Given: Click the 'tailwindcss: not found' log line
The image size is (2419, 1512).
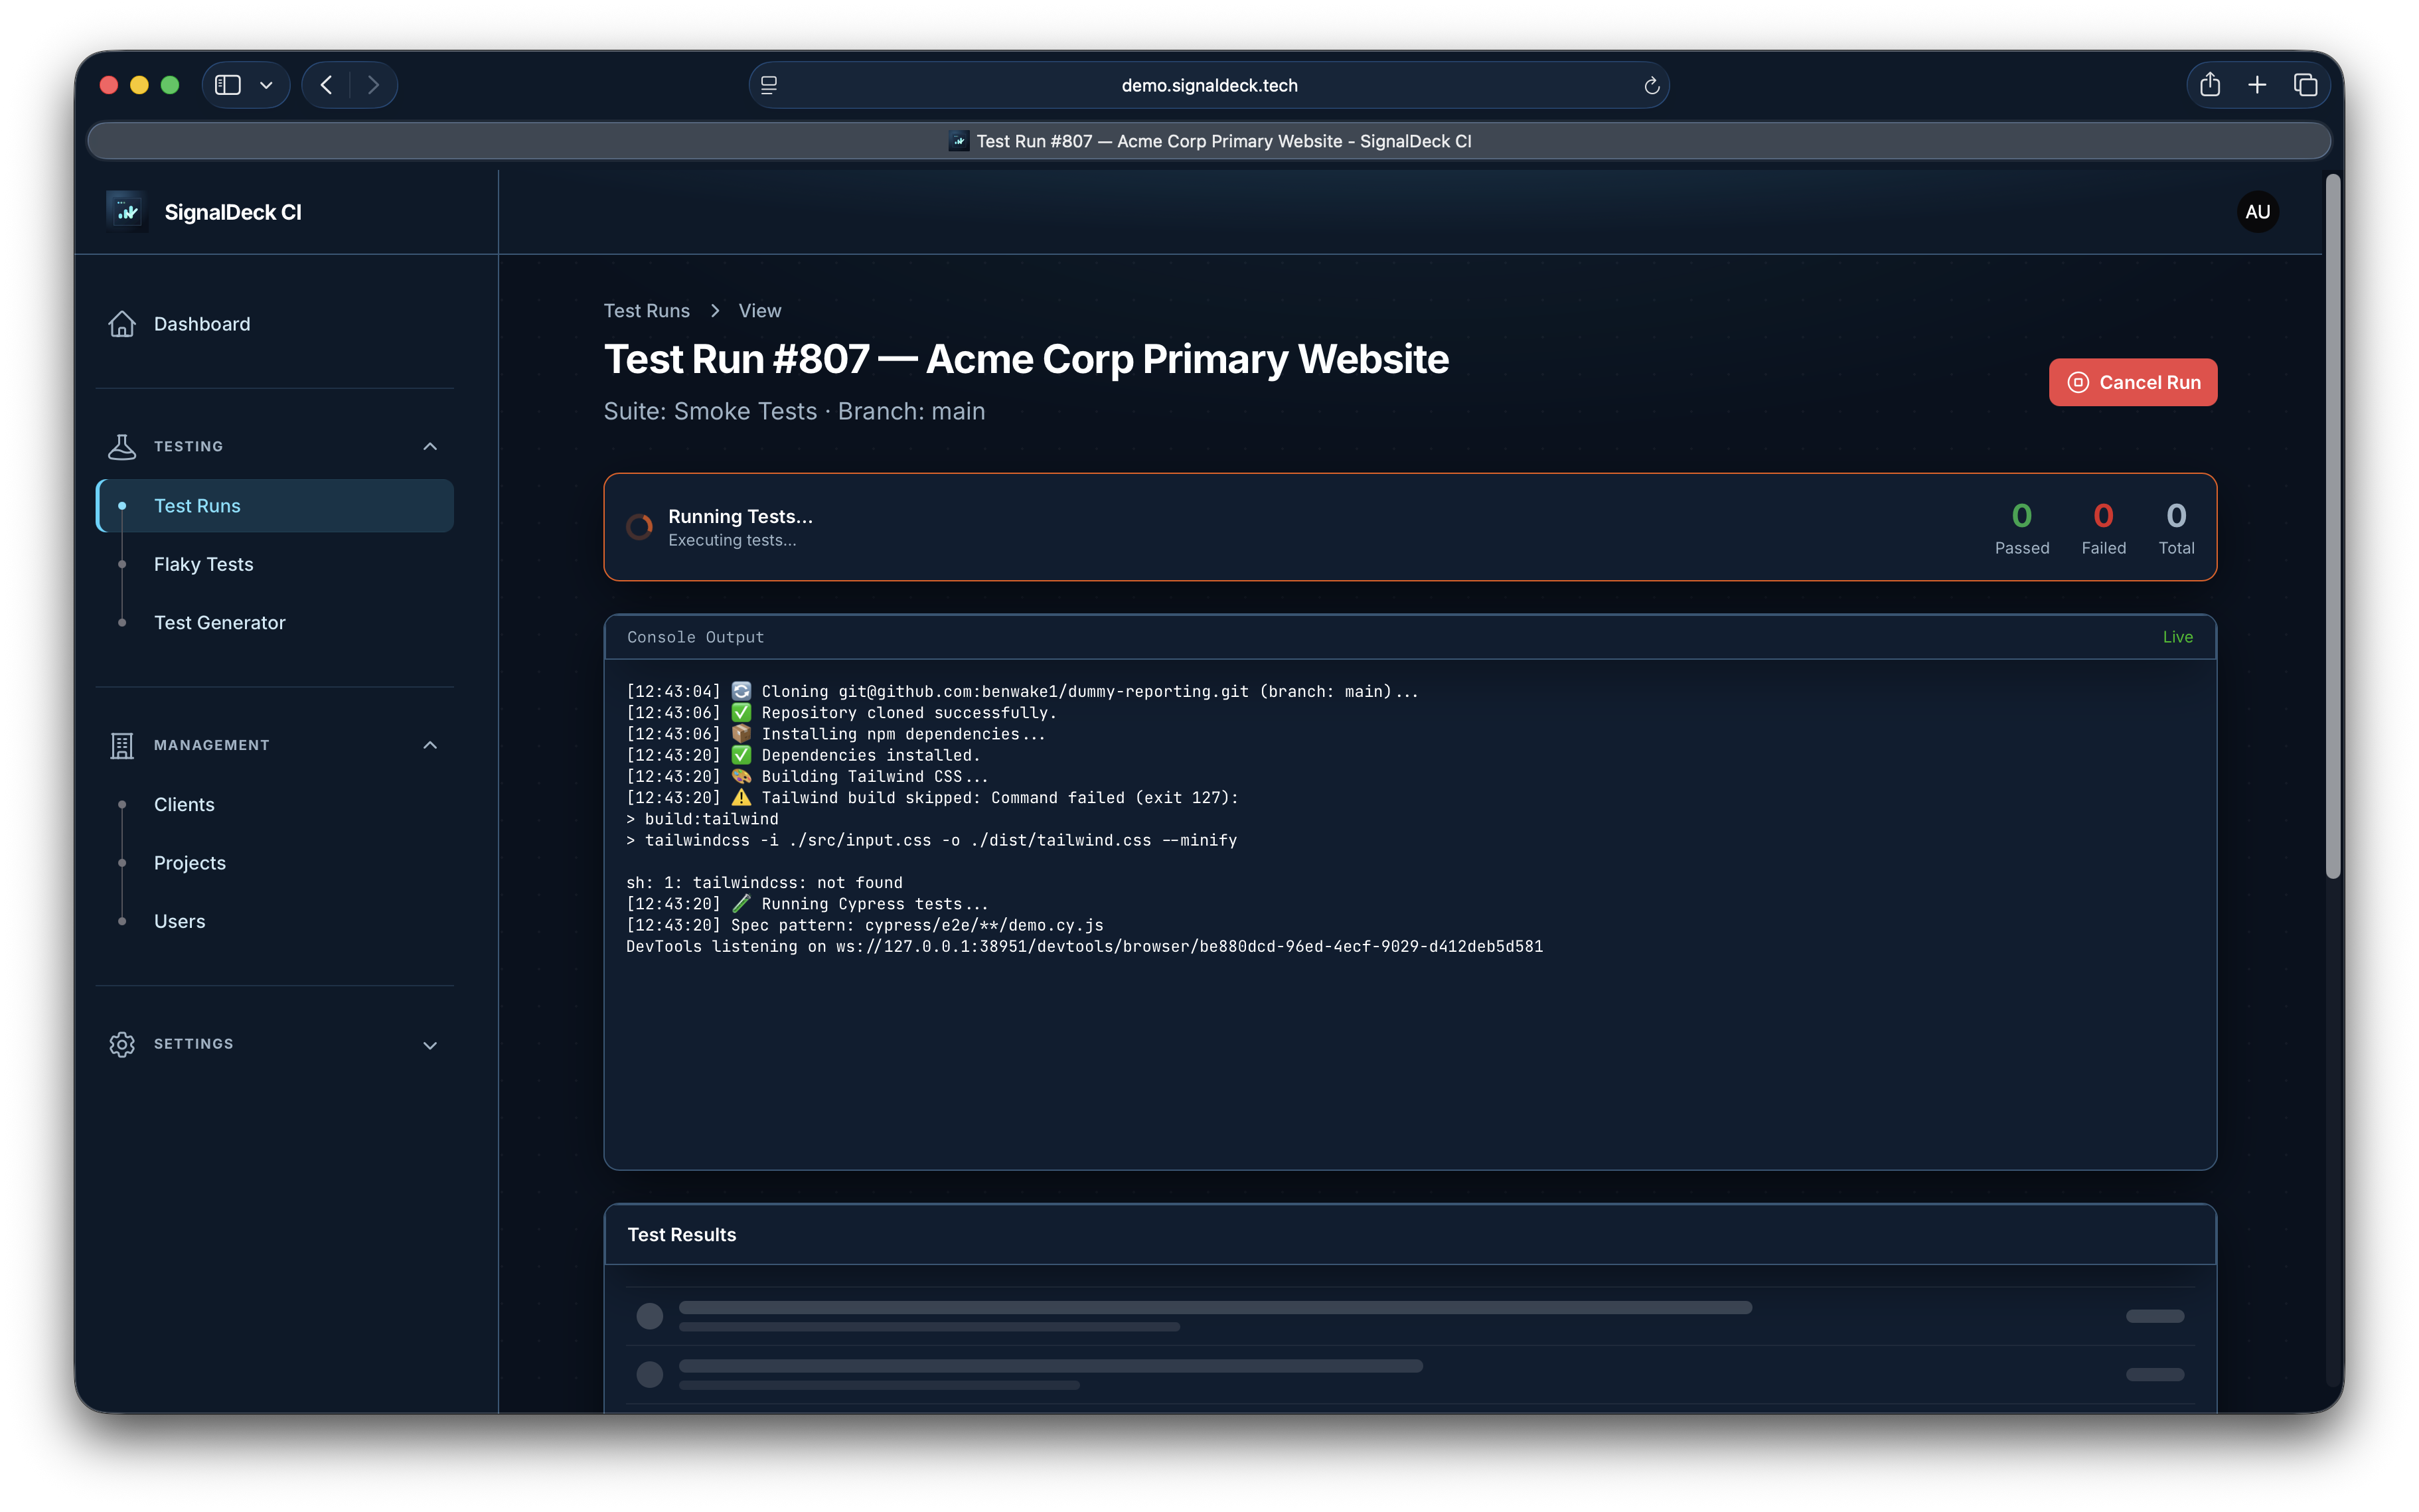Looking at the screenshot, I should (764, 883).
